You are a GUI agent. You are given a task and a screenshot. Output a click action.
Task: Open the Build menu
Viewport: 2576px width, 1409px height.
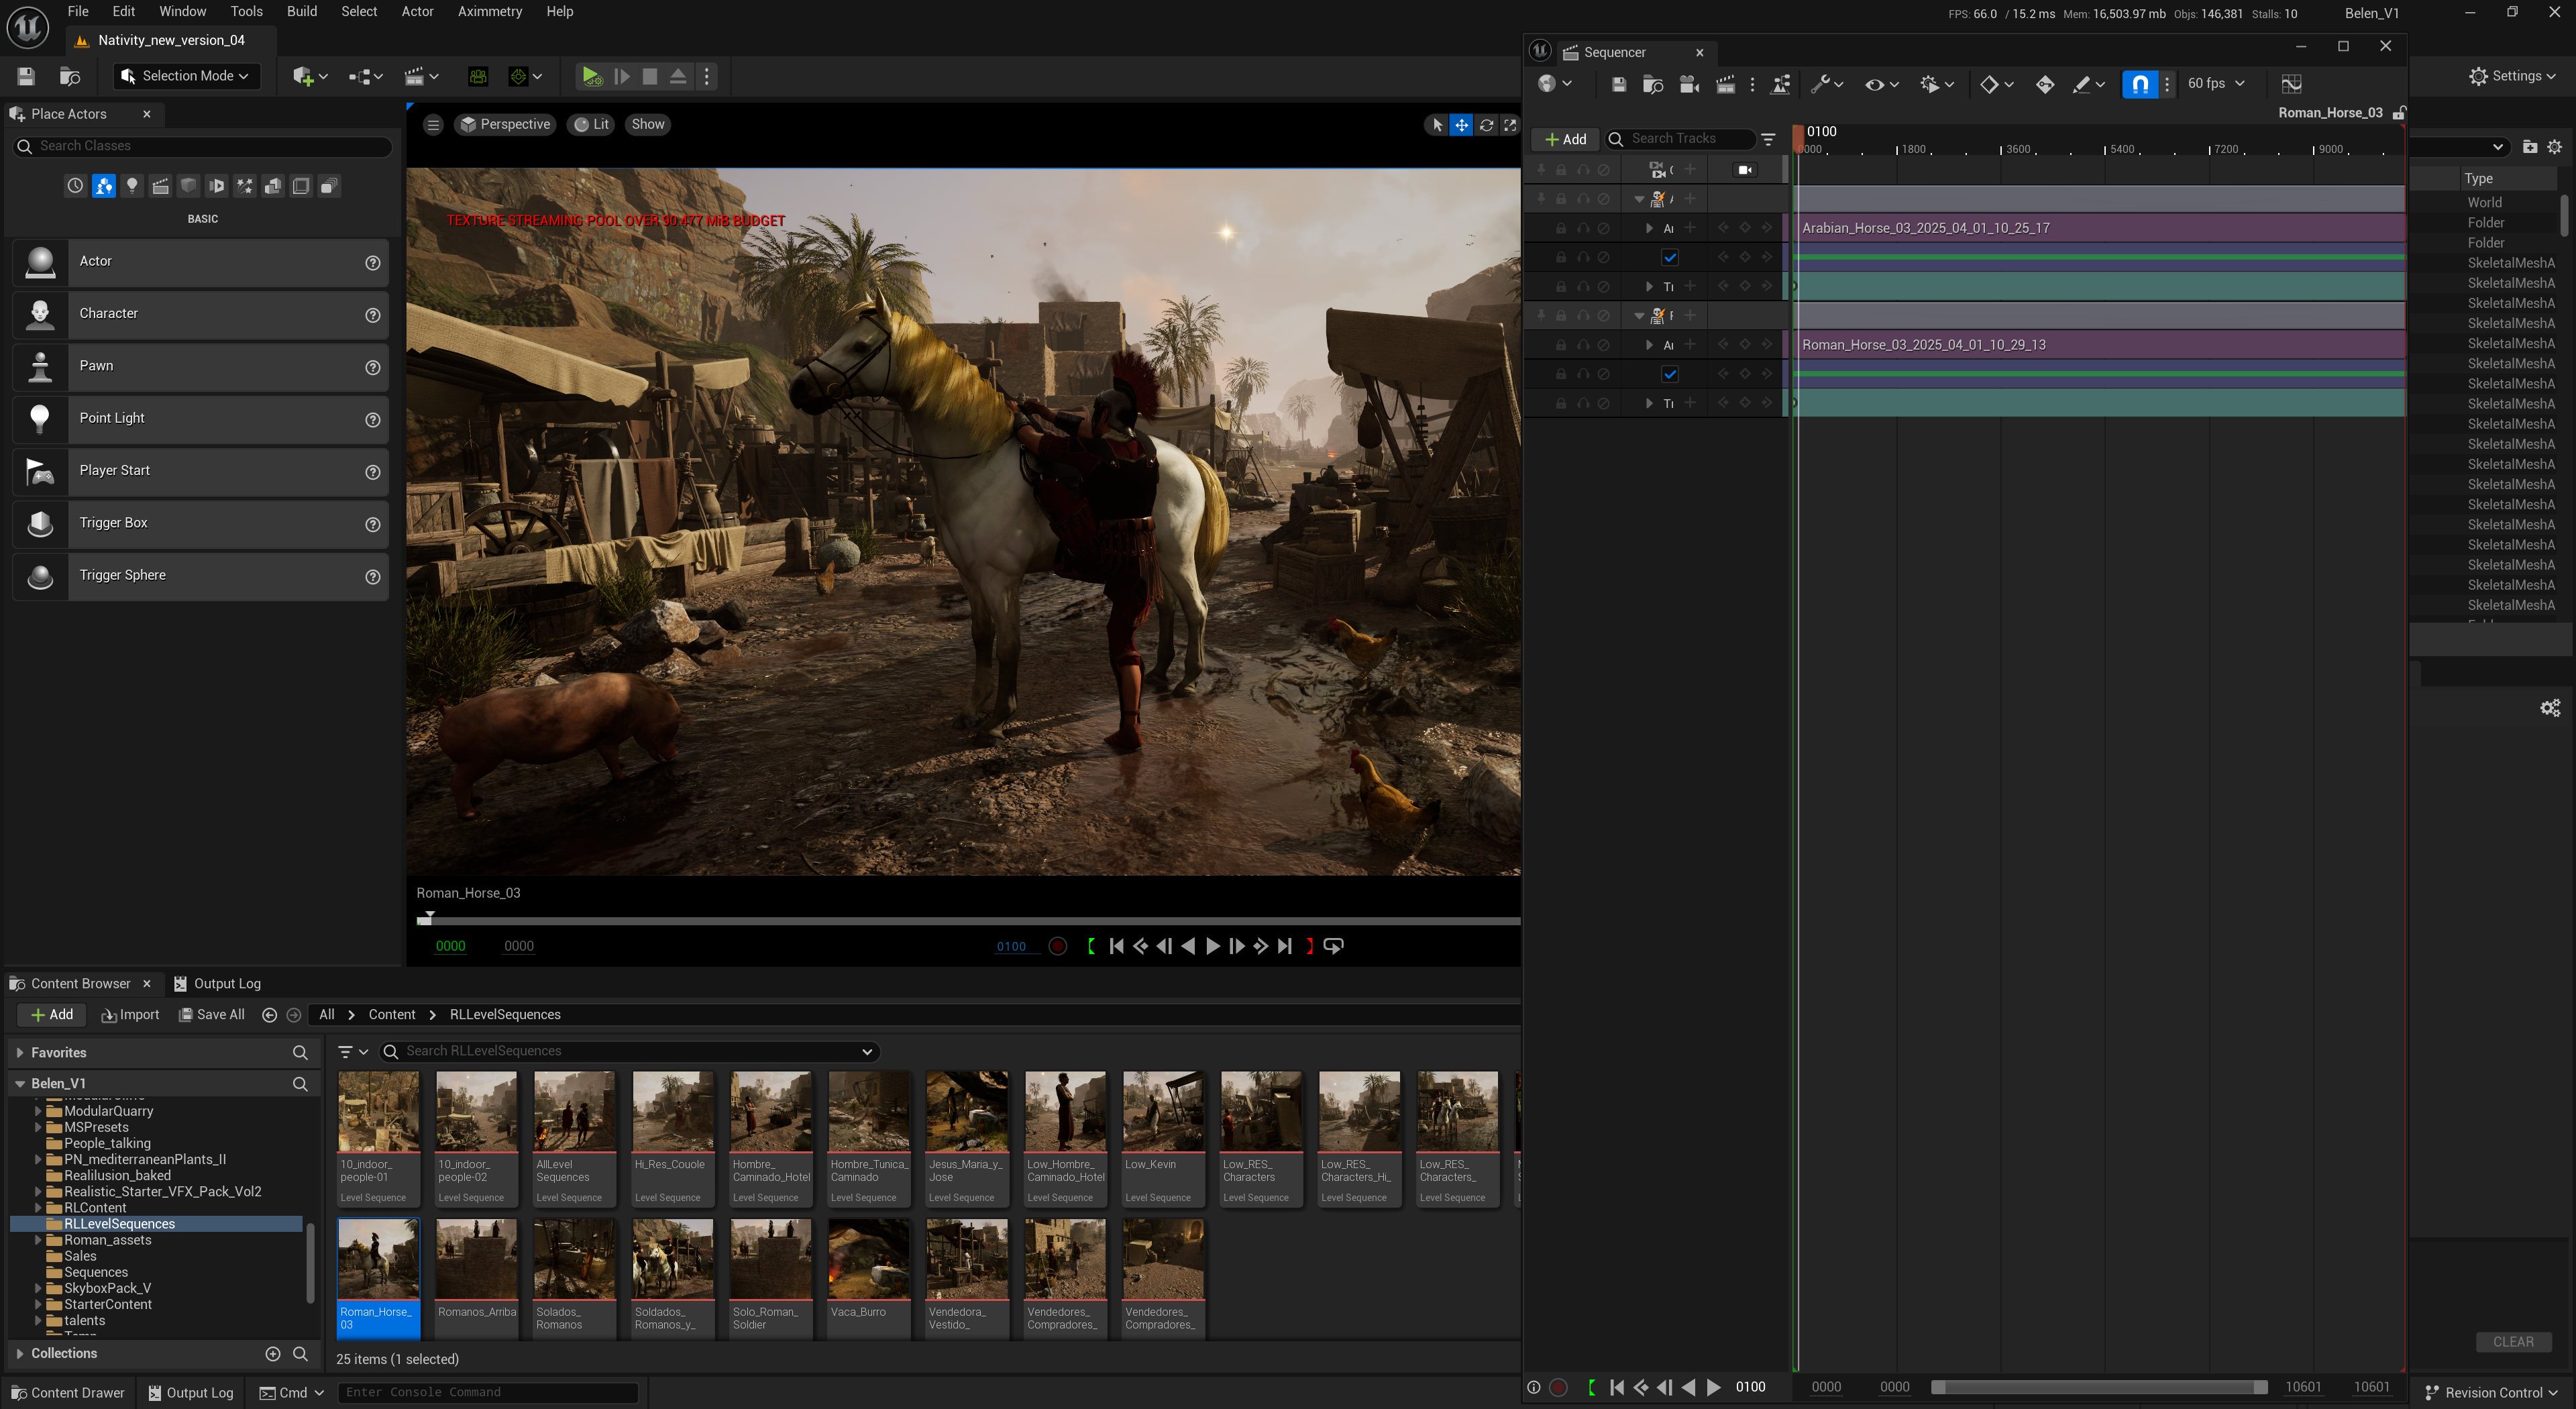click(302, 12)
